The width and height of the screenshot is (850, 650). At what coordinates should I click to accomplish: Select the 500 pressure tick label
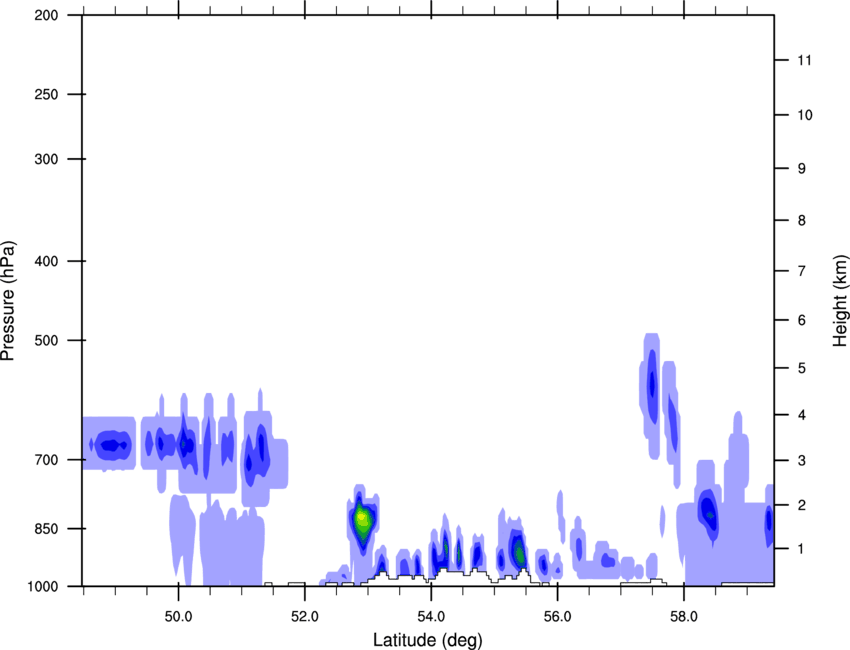click(x=47, y=340)
